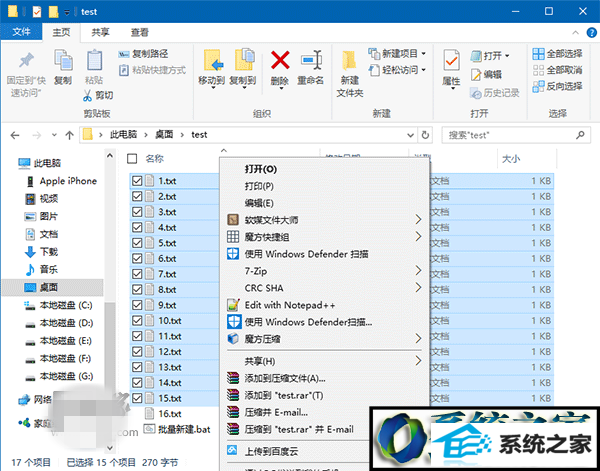Click Edit (编辑) in the ribbon
This screenshot has height=471, width=600.
(486, 75)
